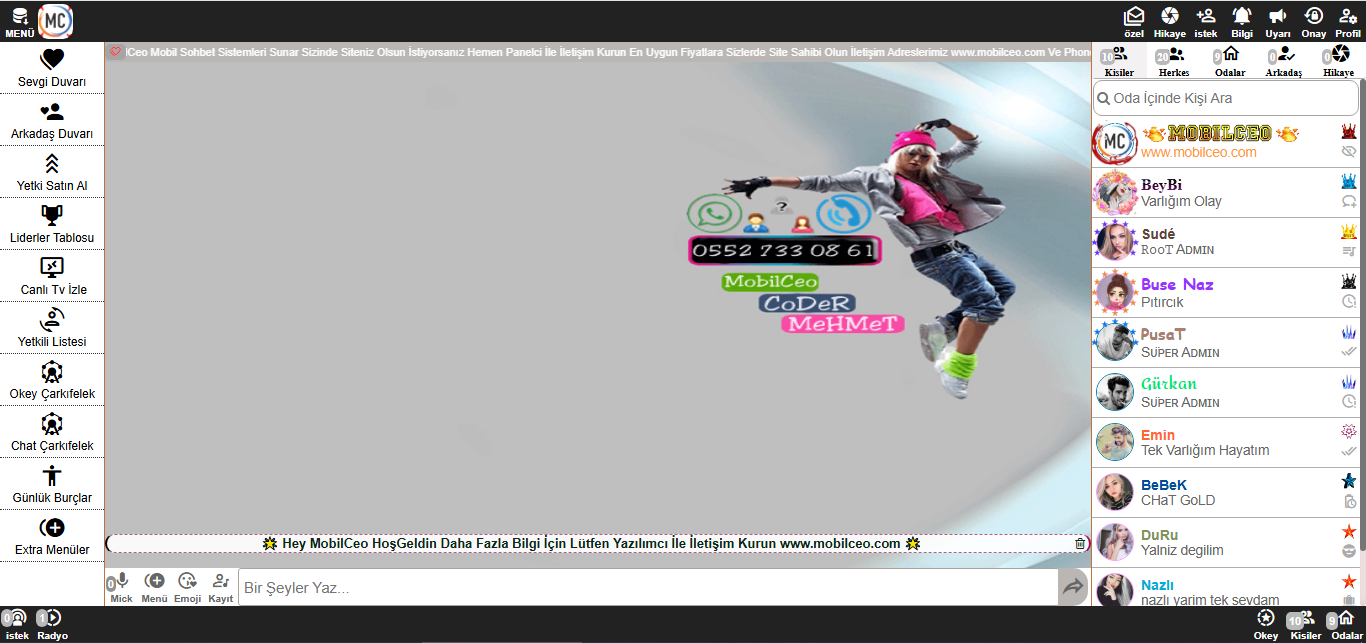1366x643 pixels.
Task: Open the MENÜ database icon
Action: (20, 21)
